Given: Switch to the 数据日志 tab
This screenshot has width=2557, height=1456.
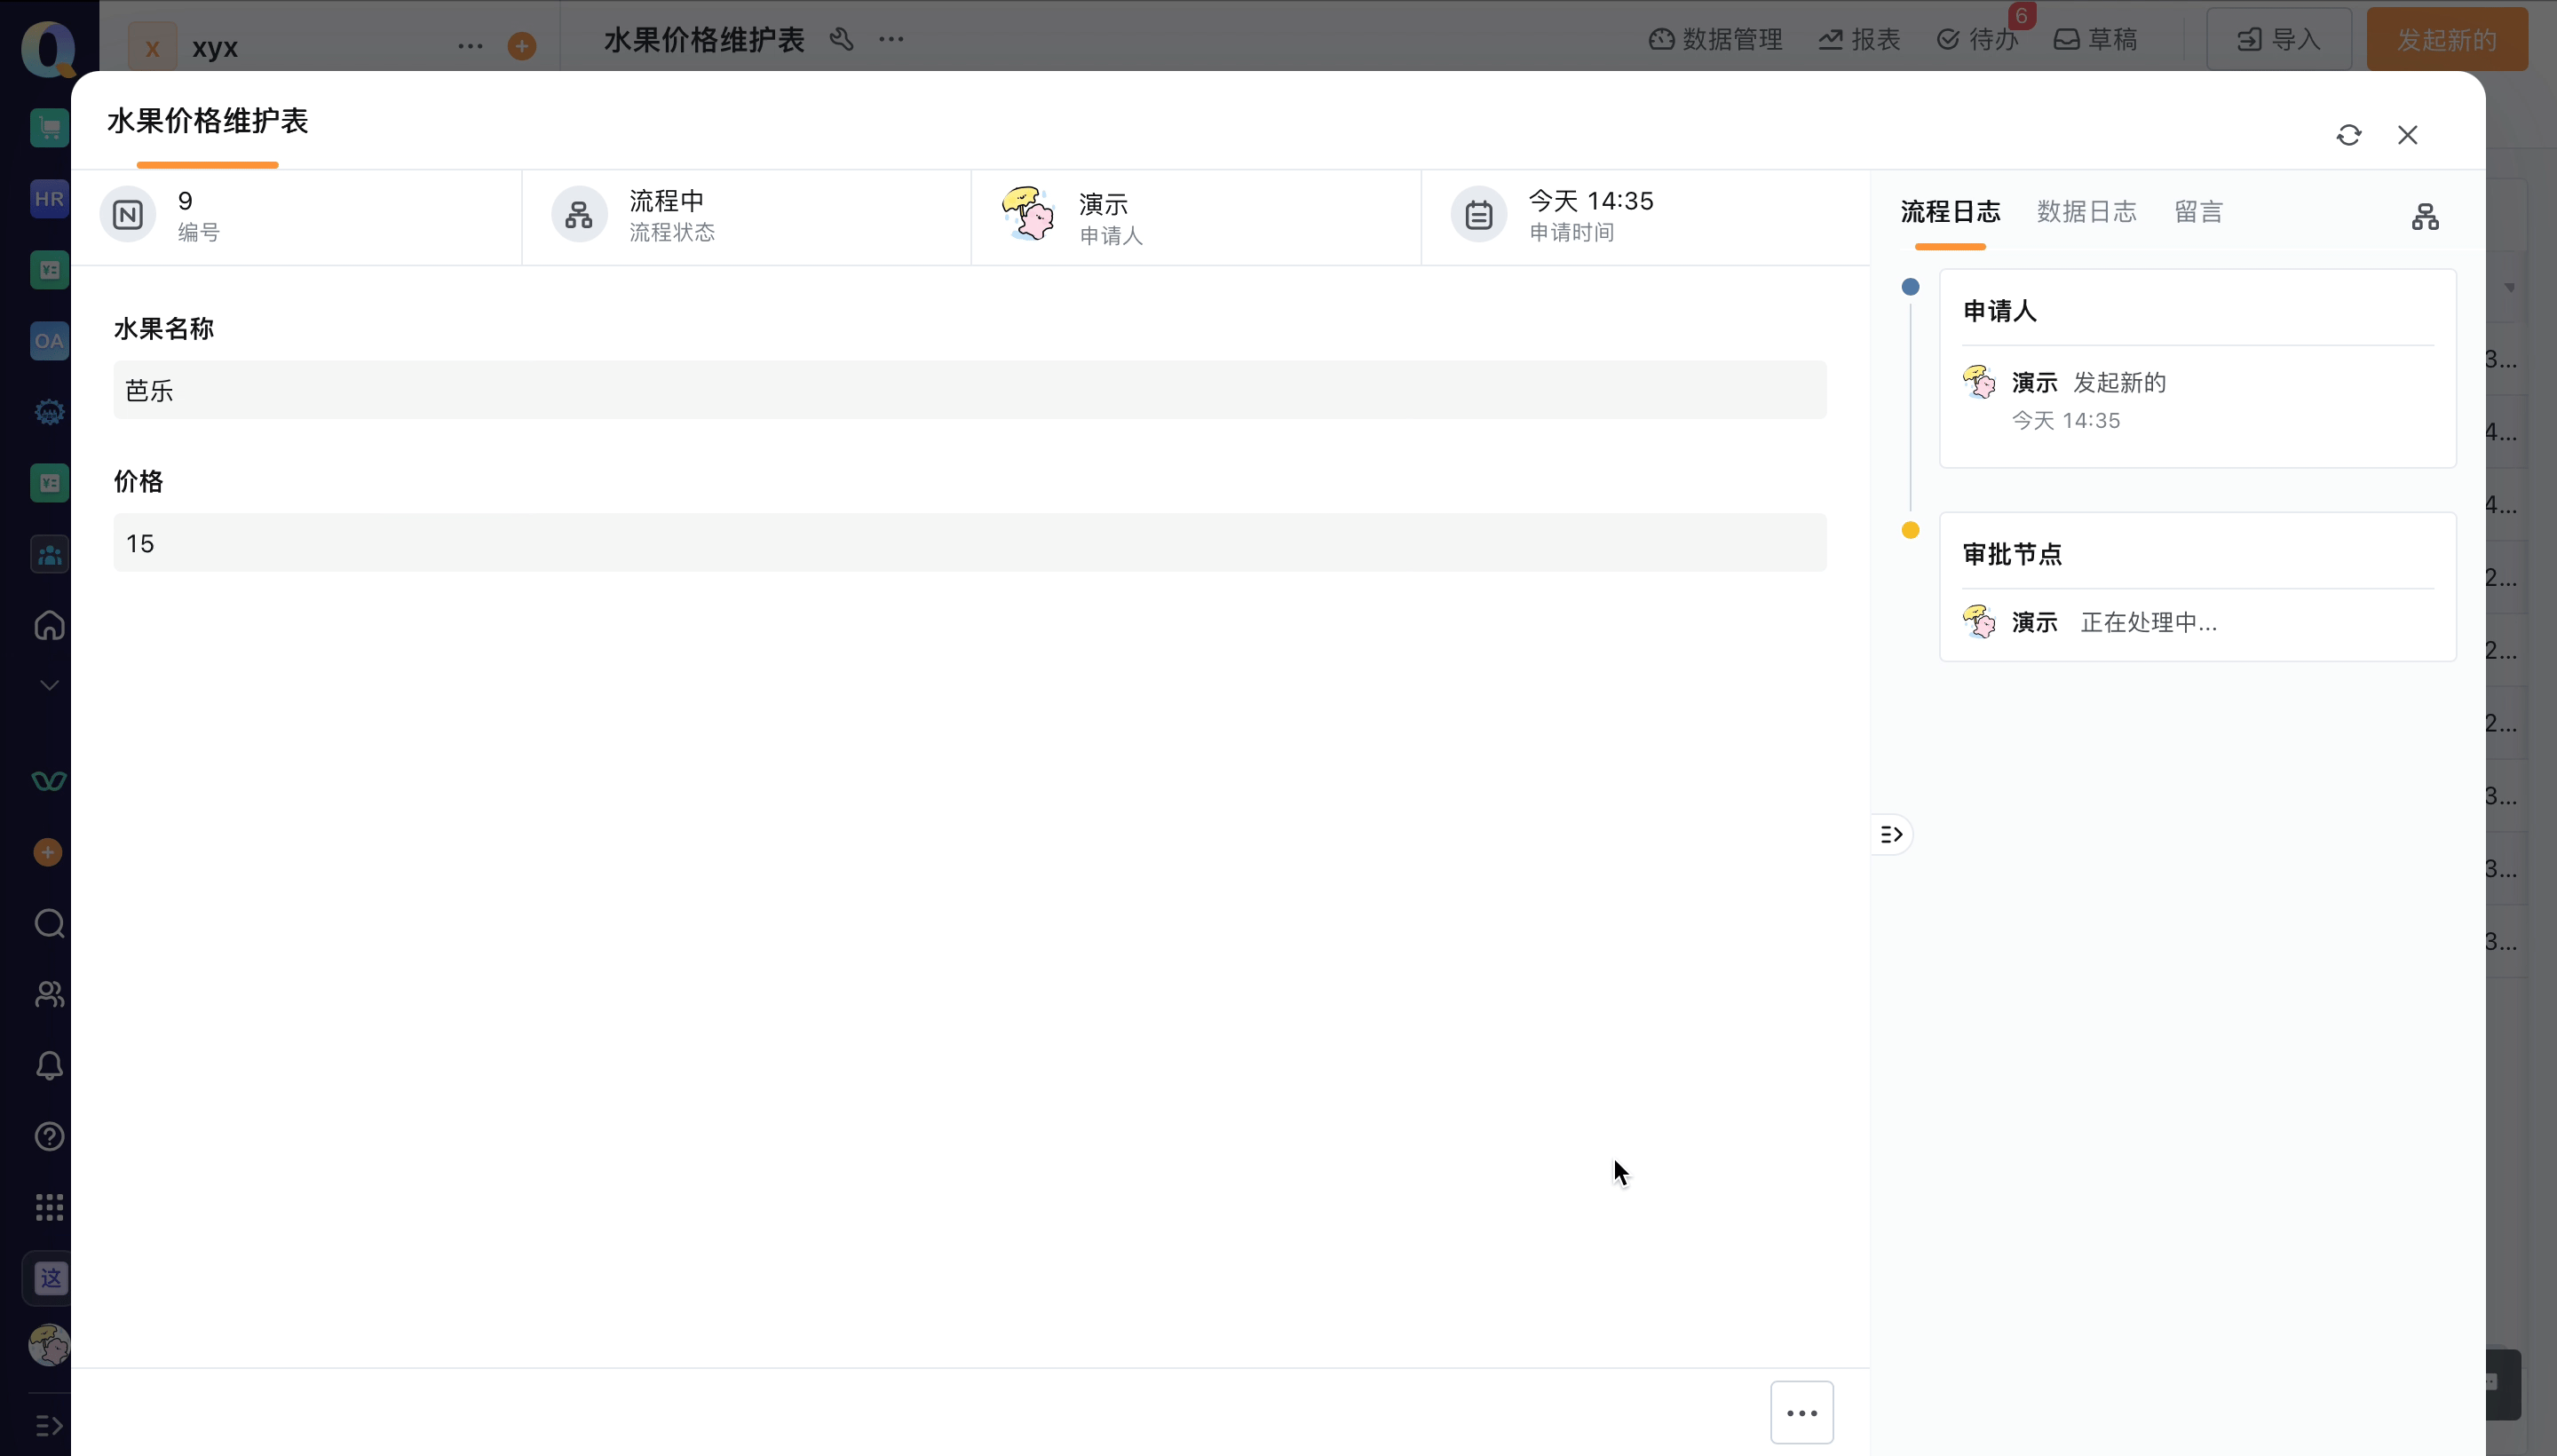Looking at the screenshot, I should [x=2086, y=211].
